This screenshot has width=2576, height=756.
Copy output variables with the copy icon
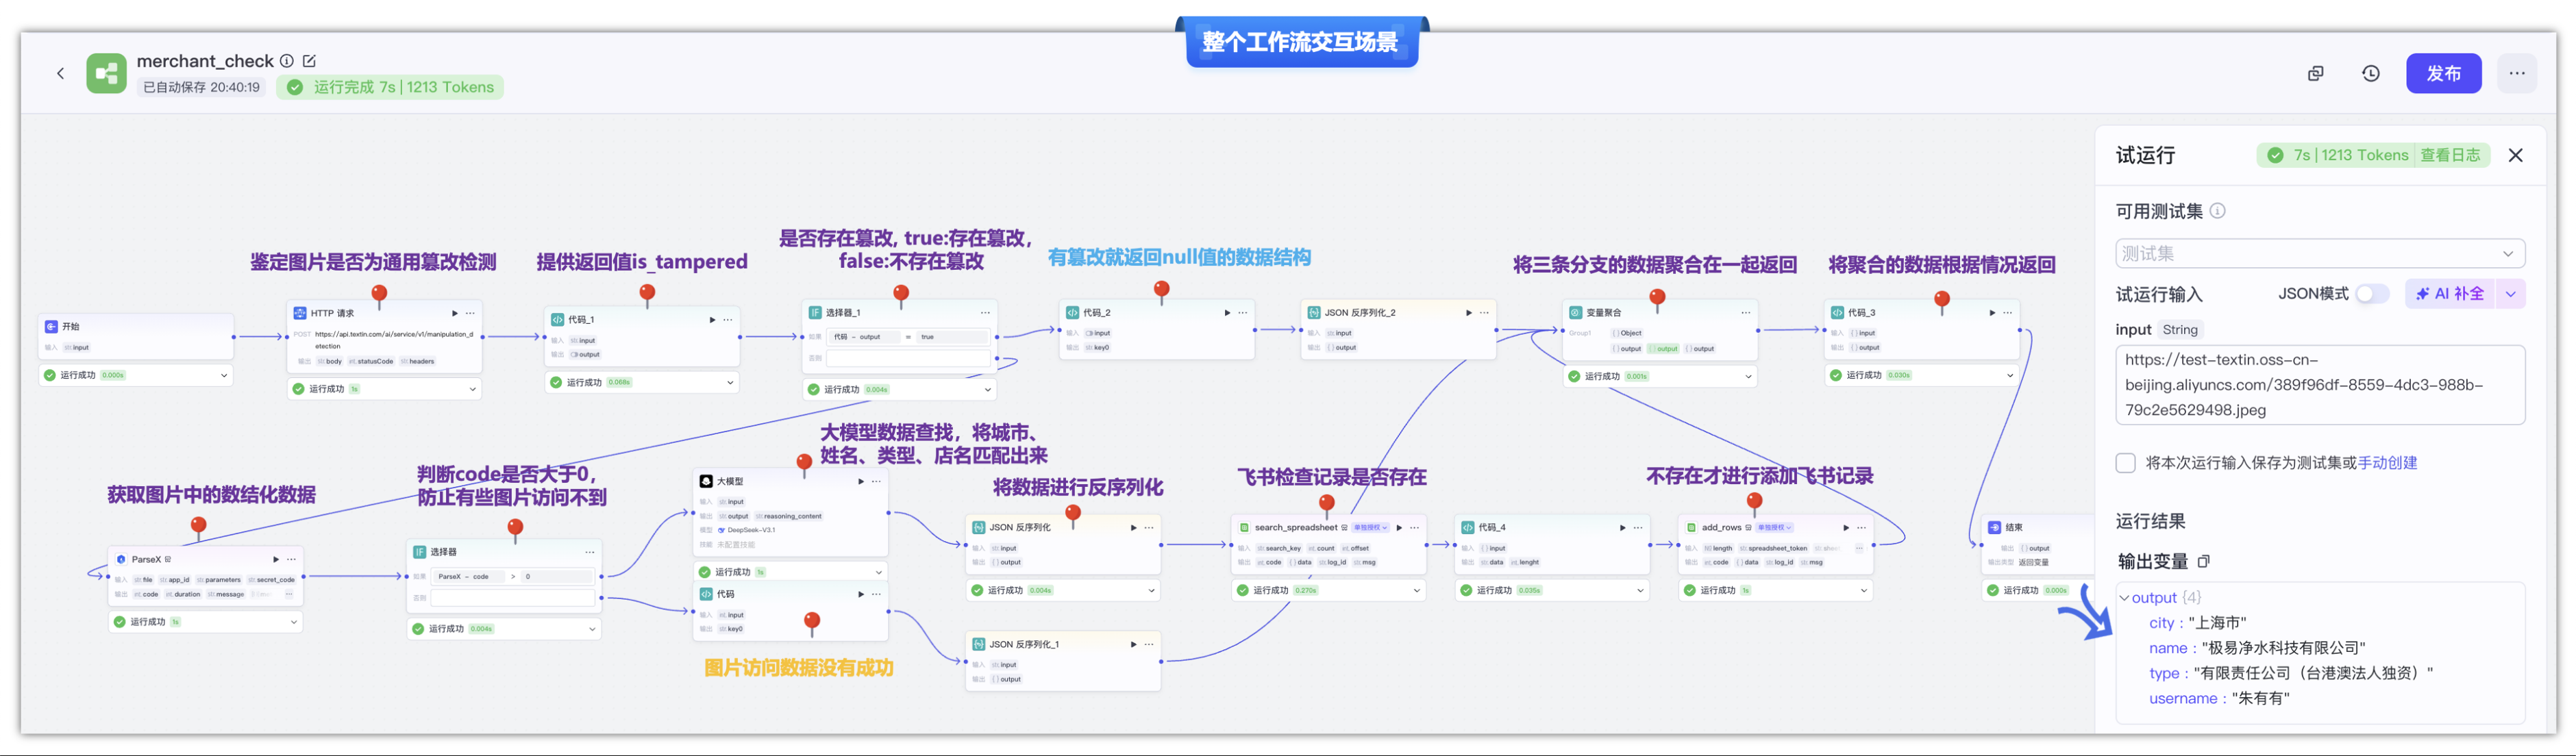pos(2203,561)
